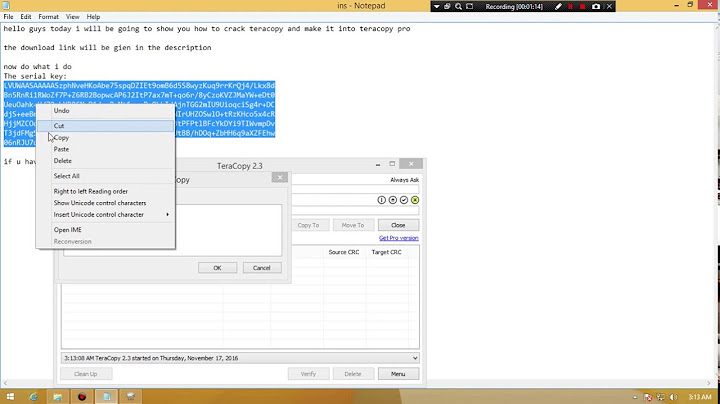Image resolution: width=720 pixels, height=404 pixels.
Task: Open the recorder toolbar dropdown arrow
Action: [437, 6]
